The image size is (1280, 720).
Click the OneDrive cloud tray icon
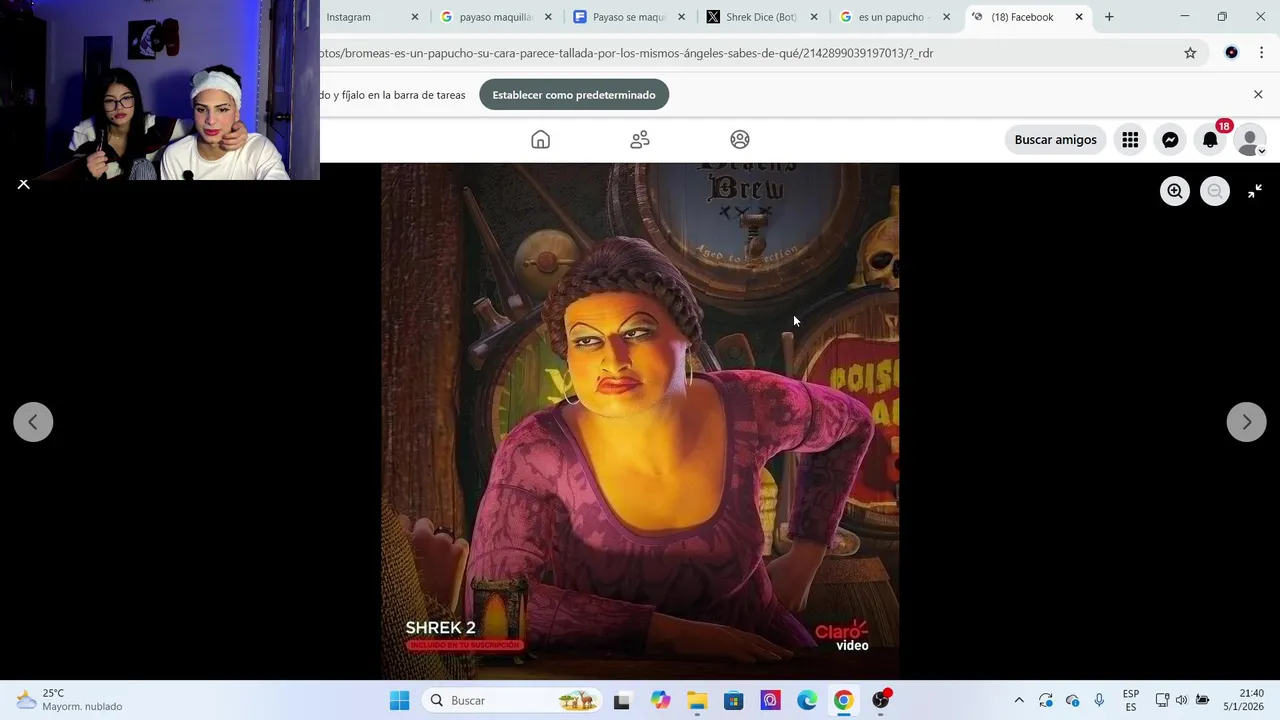click(1073, 701)
